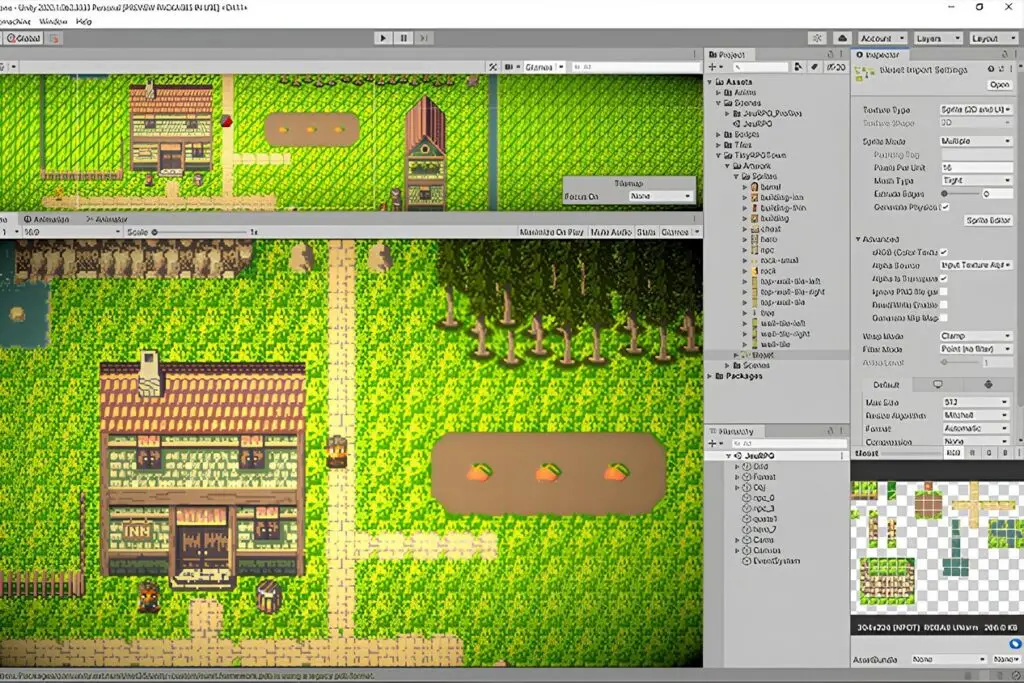Enable the Generate Mip Maps checkbox
The image size is (1024, 683).
(944, 317)
